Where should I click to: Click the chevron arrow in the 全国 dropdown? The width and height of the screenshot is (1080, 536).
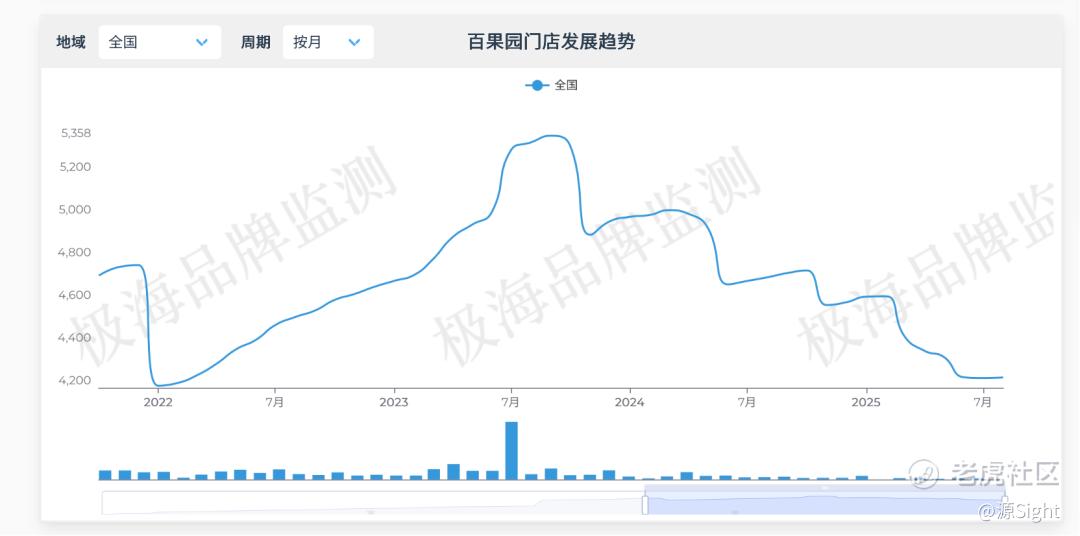click(x=202, y=43)
